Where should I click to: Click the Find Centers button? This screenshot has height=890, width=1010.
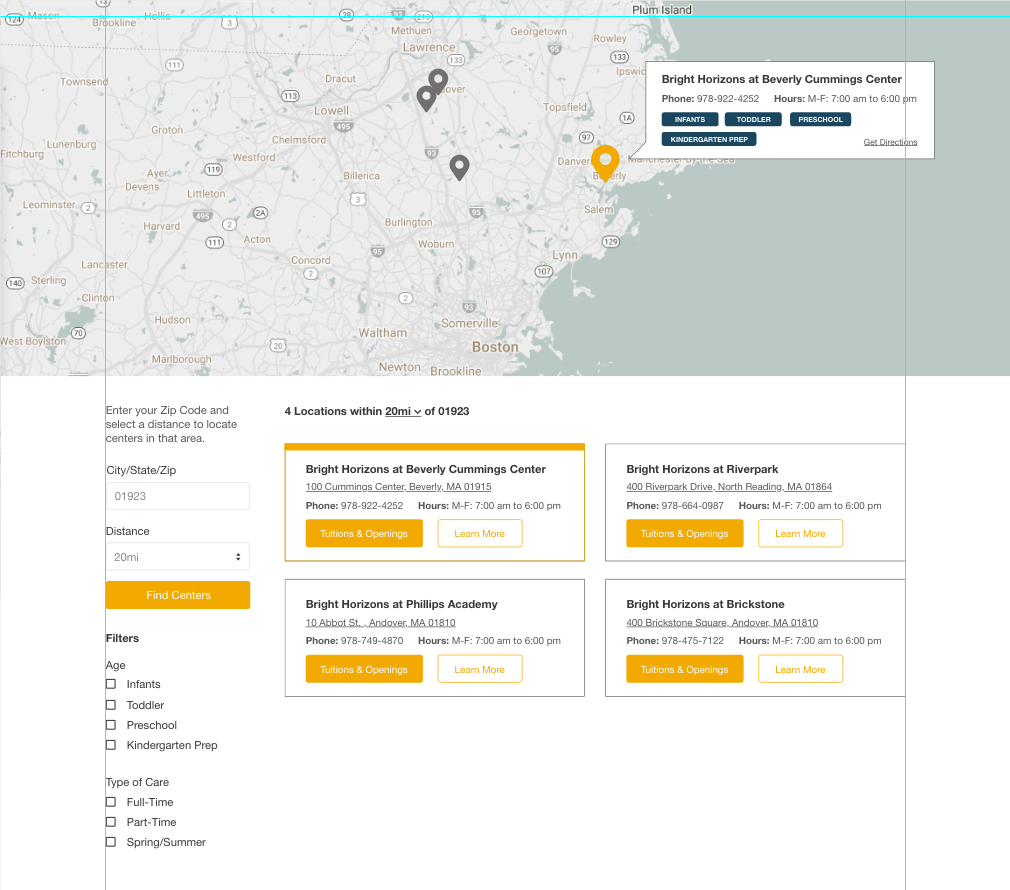178,595
